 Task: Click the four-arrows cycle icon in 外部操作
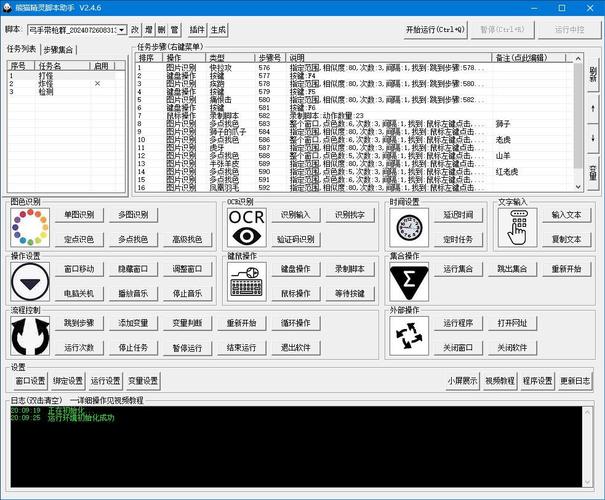tap(409, 336)
